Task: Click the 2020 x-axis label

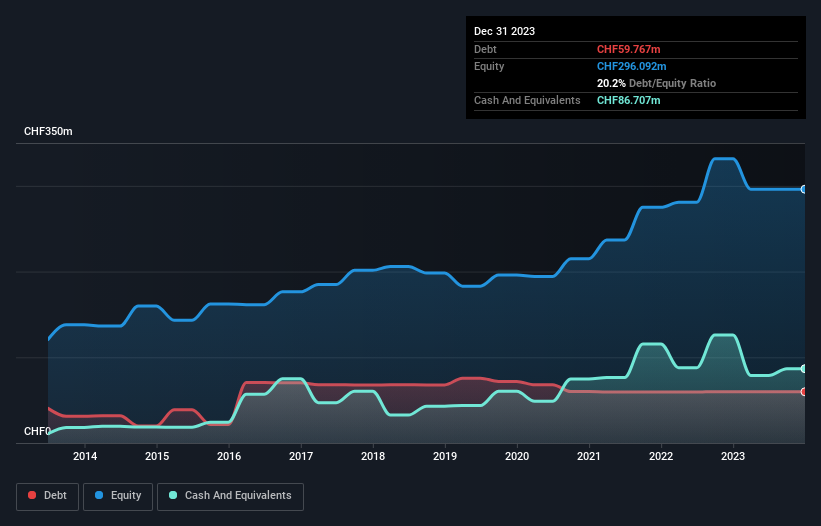Action: point(517,456)
